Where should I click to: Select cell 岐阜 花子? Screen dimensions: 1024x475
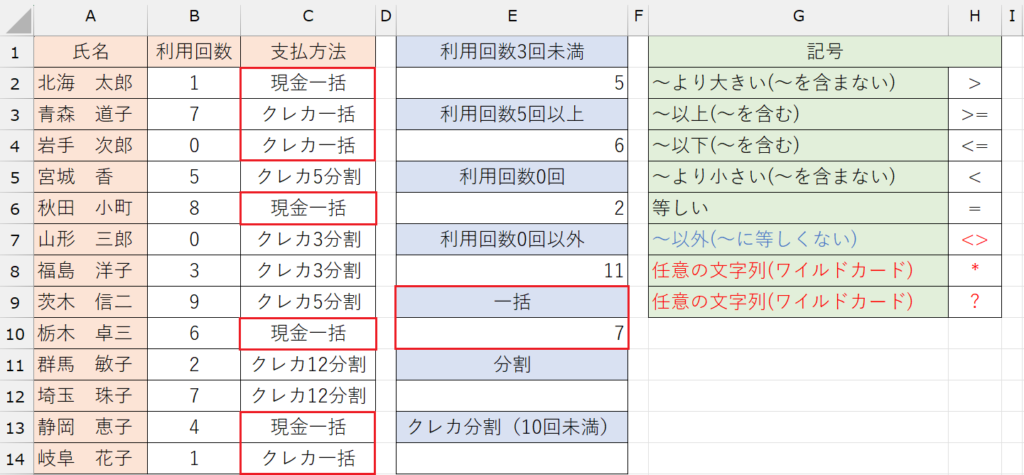click(91, 458)
